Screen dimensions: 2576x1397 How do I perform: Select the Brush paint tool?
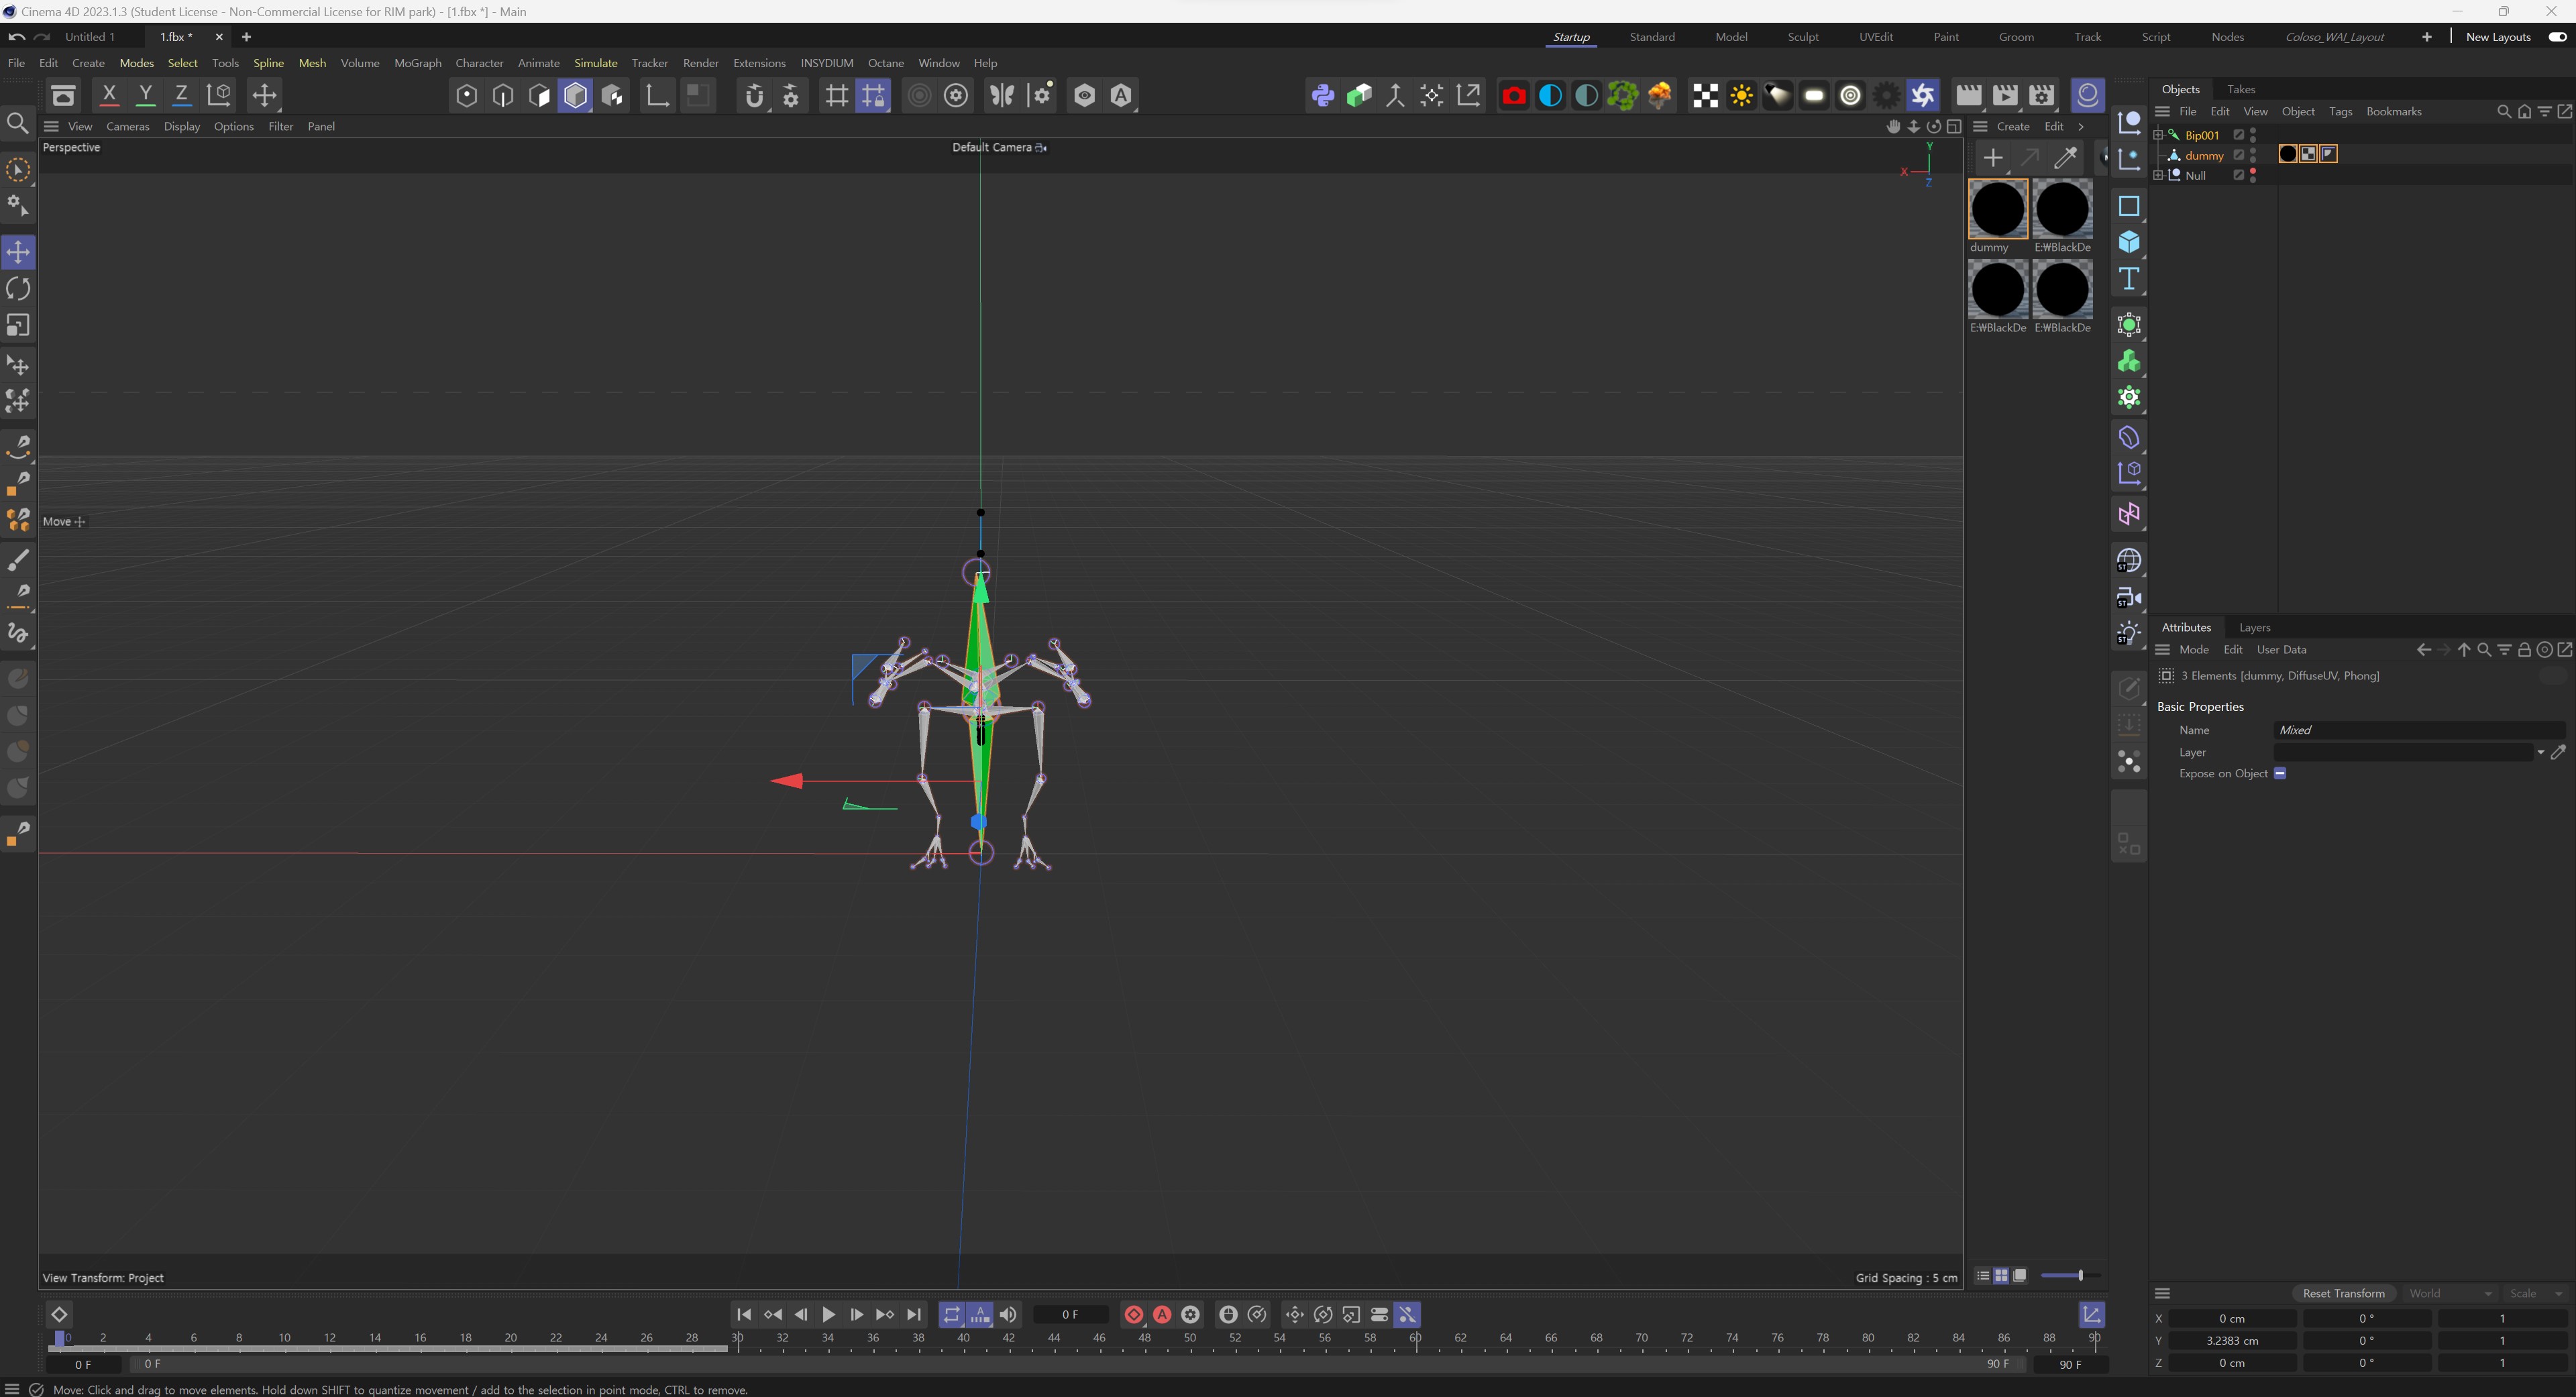click(18, 559)
